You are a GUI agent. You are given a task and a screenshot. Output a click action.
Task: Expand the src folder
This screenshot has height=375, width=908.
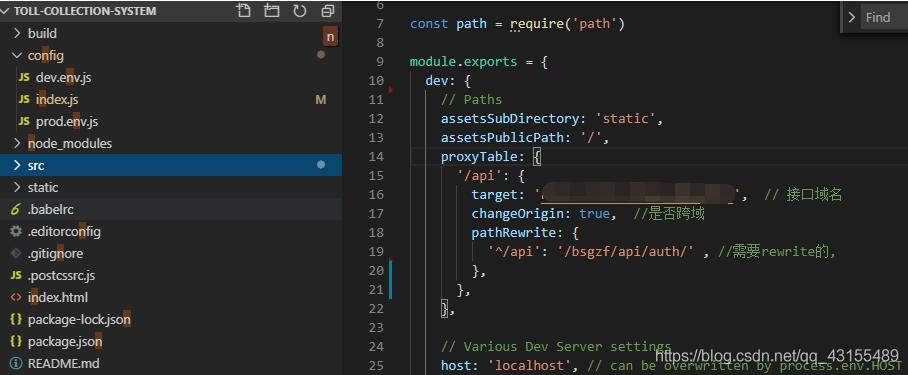[171, 165]
